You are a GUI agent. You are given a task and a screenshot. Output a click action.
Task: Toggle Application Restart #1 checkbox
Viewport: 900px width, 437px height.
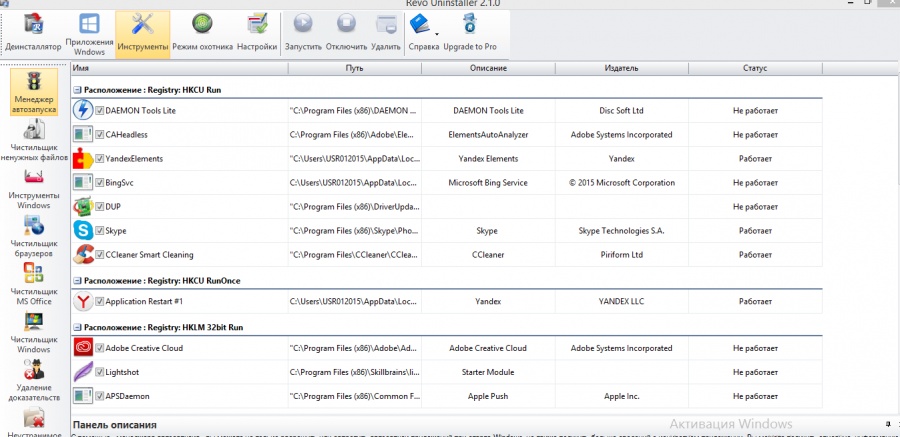pyautogui.click(x=99, y=301)
